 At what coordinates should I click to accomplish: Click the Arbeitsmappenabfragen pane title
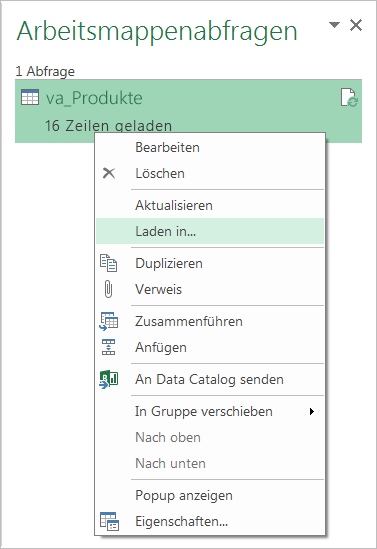coord(157,32)
